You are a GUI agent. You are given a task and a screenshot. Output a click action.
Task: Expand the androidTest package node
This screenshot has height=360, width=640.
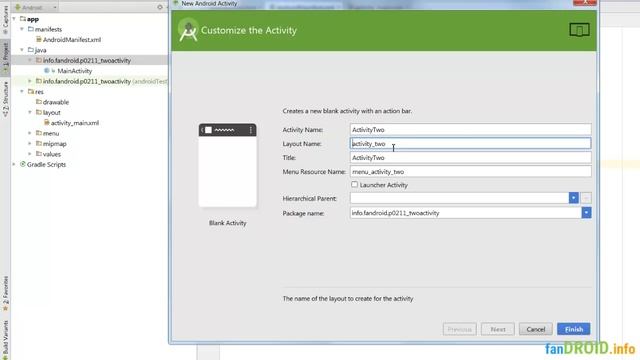pos(30,81)
